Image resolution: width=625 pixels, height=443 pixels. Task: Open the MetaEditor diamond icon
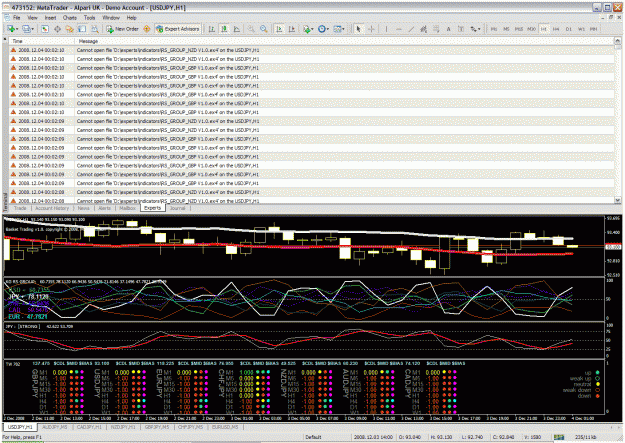click(147, 29)
